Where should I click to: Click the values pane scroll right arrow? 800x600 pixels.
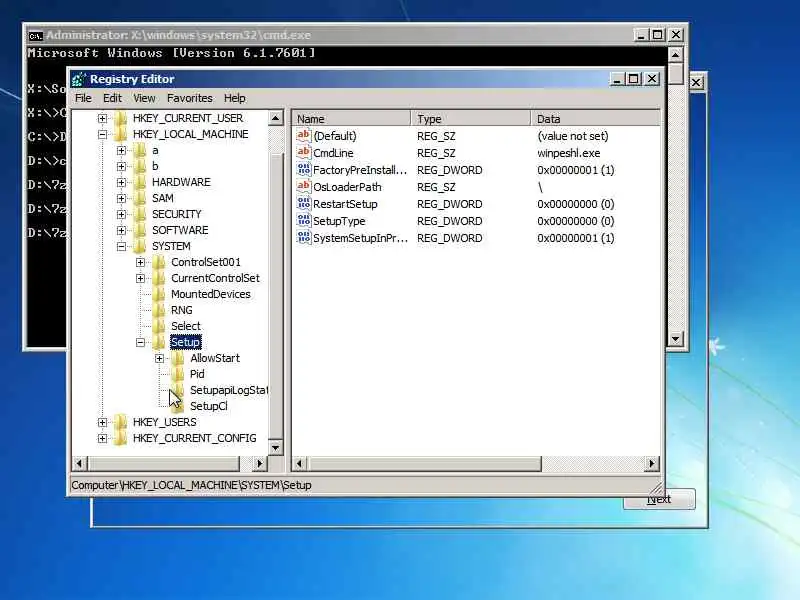[652, 463]
